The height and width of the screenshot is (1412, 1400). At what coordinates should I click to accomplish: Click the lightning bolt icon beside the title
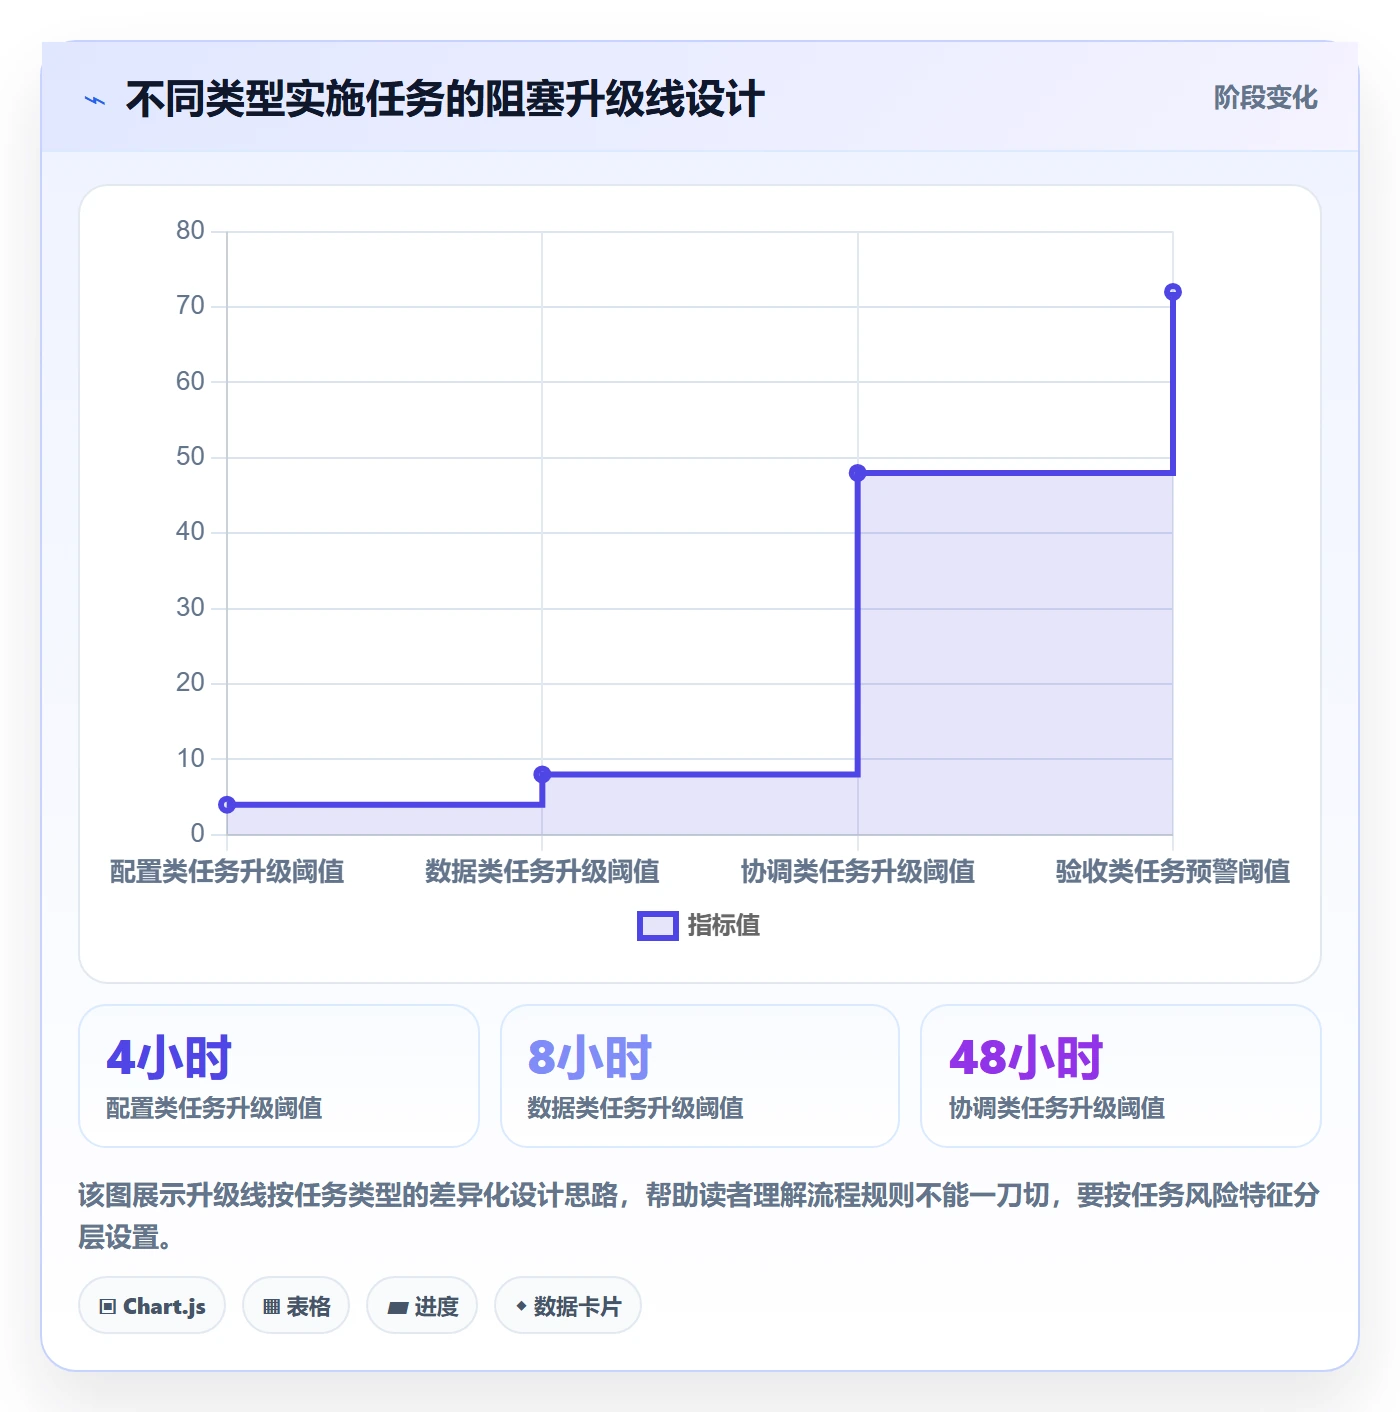point(95,100)
